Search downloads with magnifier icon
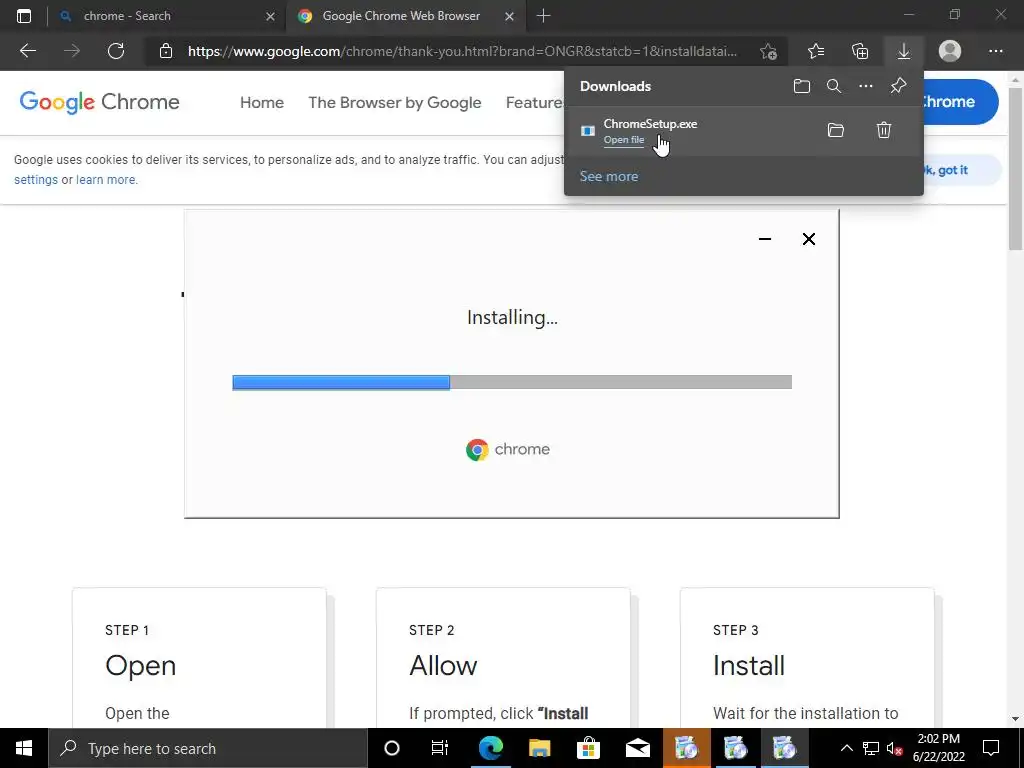1024x768 pixels. pyautogui.click(x=834, y=86)
